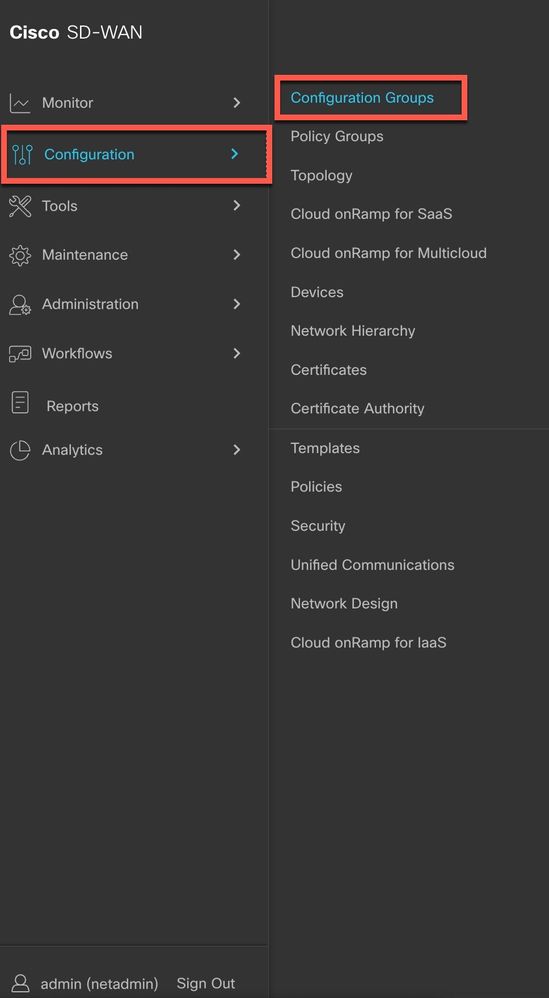Click the Monitor chart icon
Viewport: 549px width, 998px height.
click(20, 103)
